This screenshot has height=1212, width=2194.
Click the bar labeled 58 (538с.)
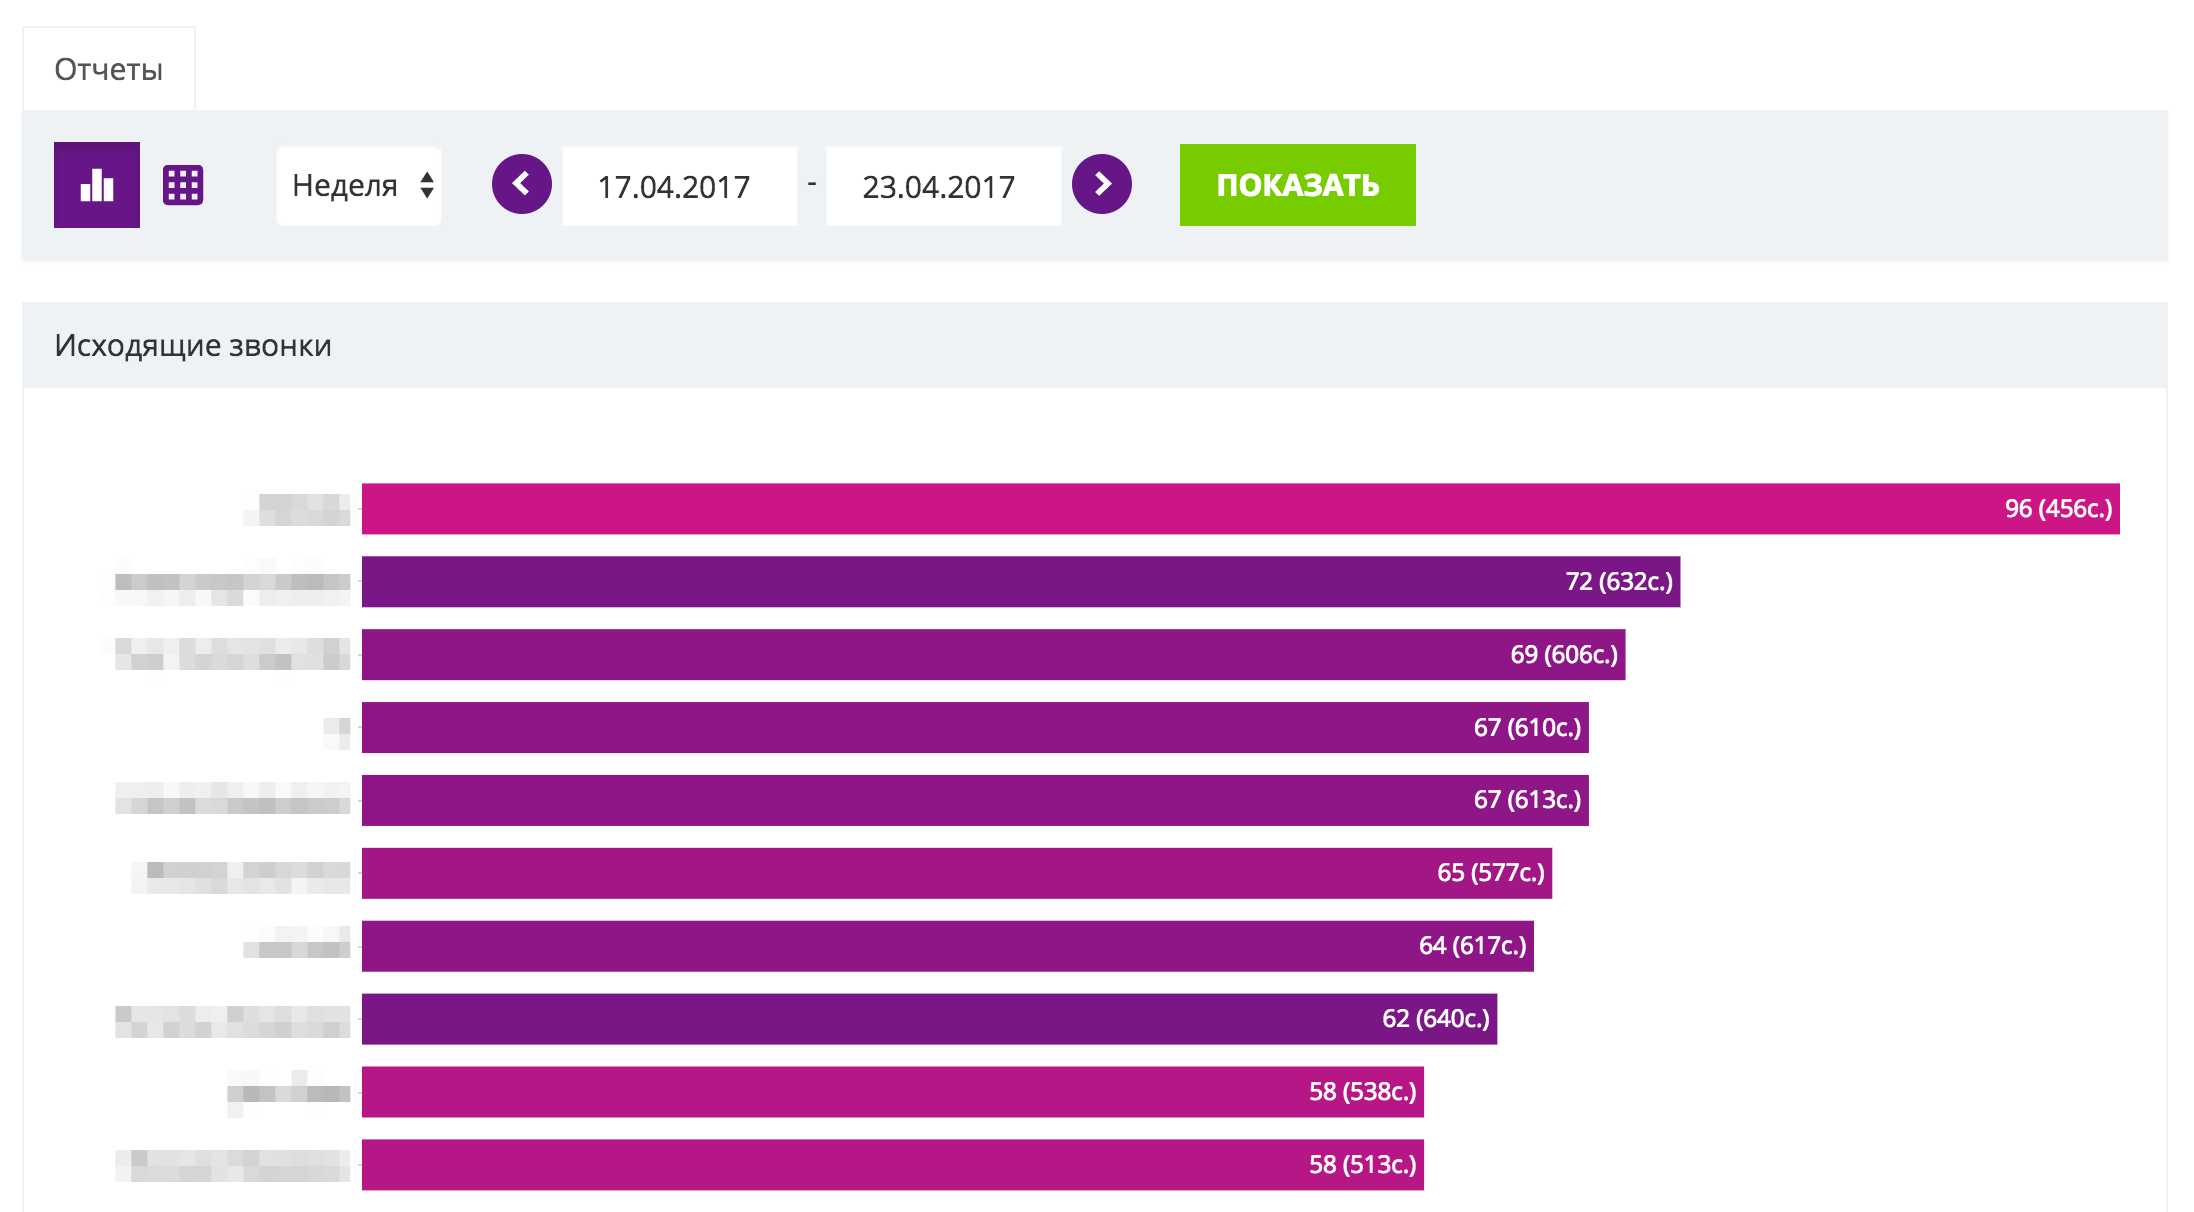click(892, 1092)
